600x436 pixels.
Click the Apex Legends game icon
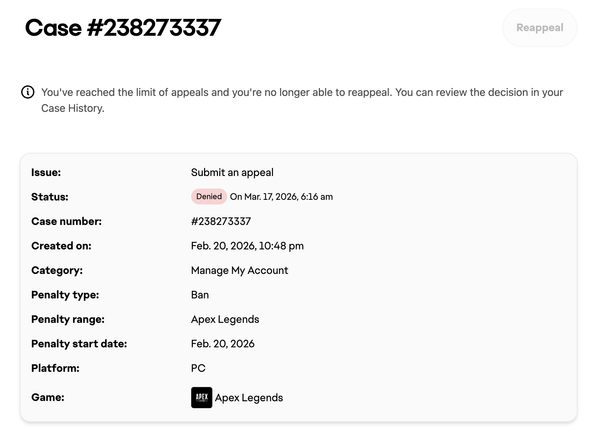pos(201,397)
